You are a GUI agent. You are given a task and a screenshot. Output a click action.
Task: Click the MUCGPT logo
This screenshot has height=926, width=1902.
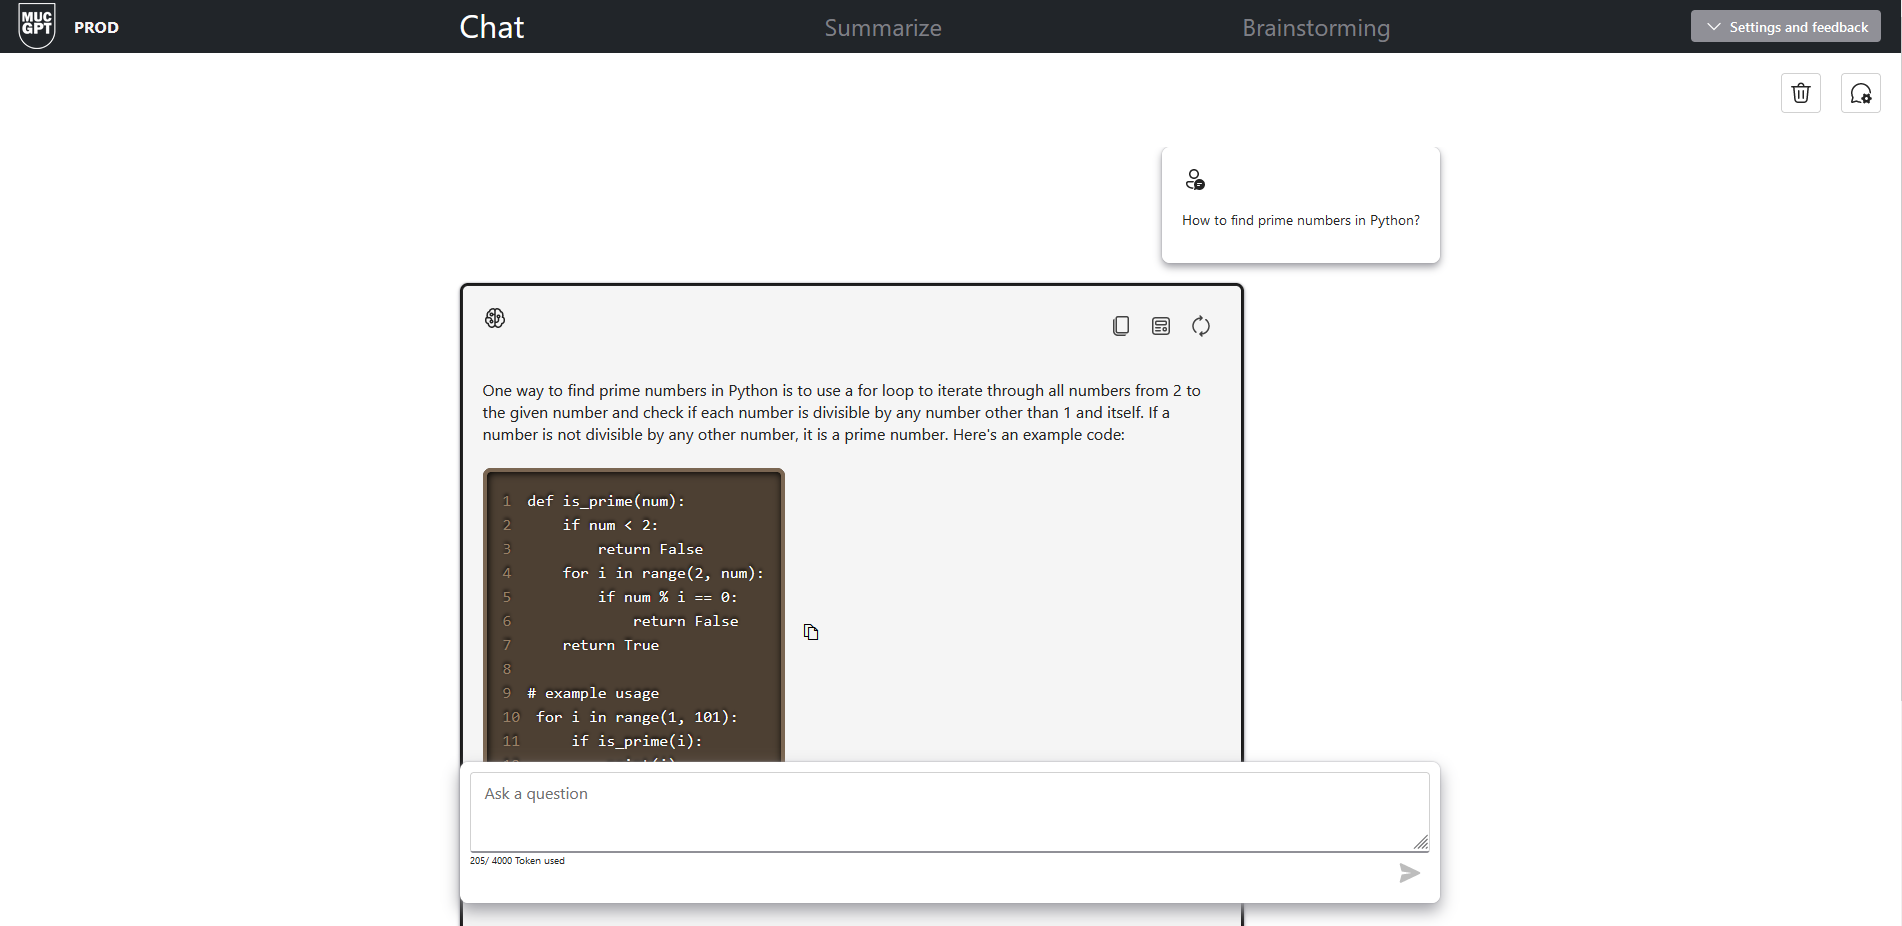click(37, 25)
